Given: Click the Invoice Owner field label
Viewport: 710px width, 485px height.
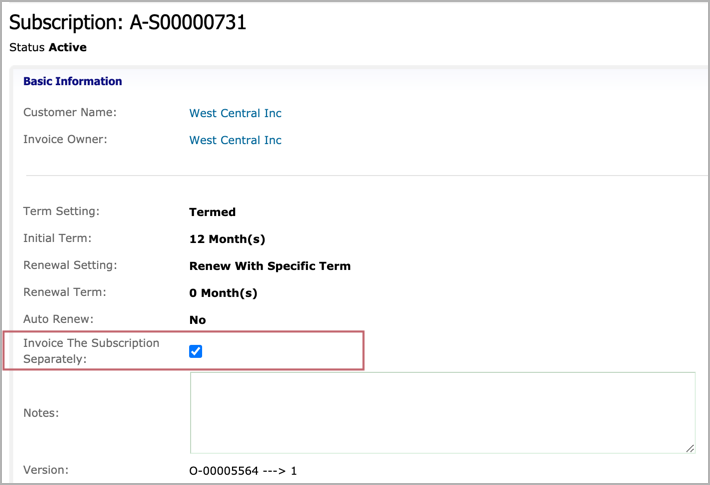Looking at the screenshot, I should point(65,139).
